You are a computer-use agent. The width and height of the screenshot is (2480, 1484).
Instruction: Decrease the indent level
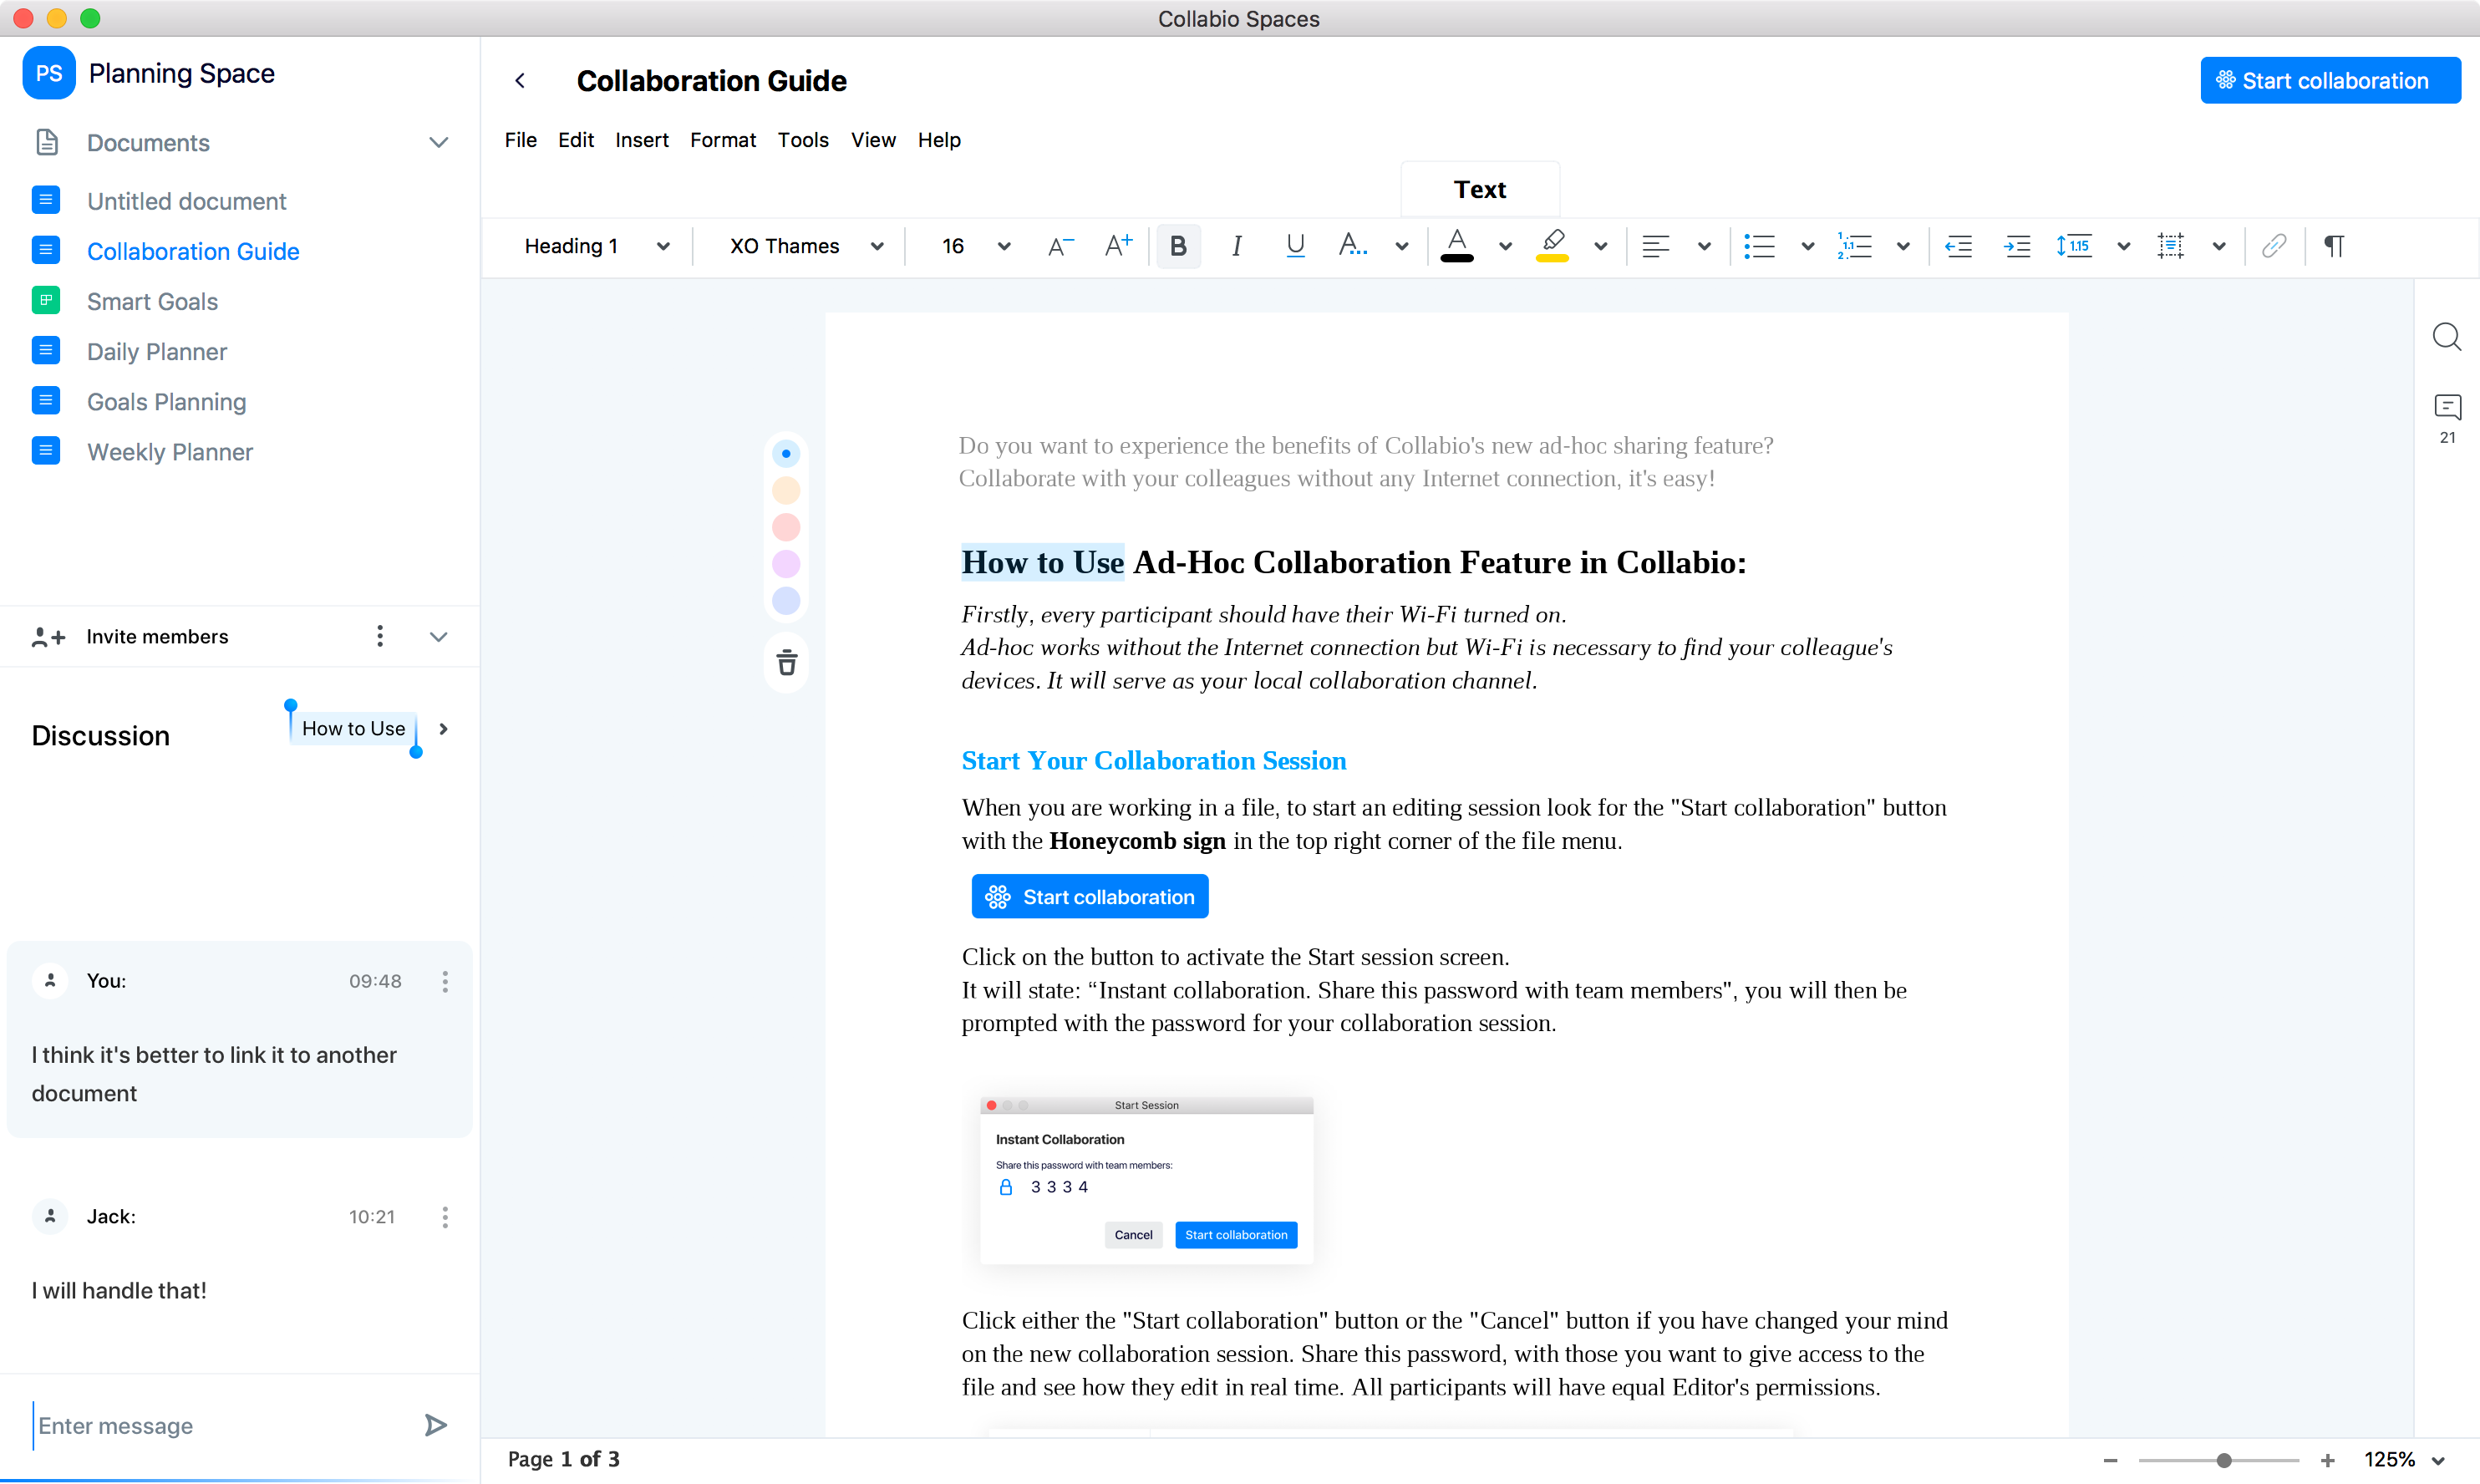1958,246
